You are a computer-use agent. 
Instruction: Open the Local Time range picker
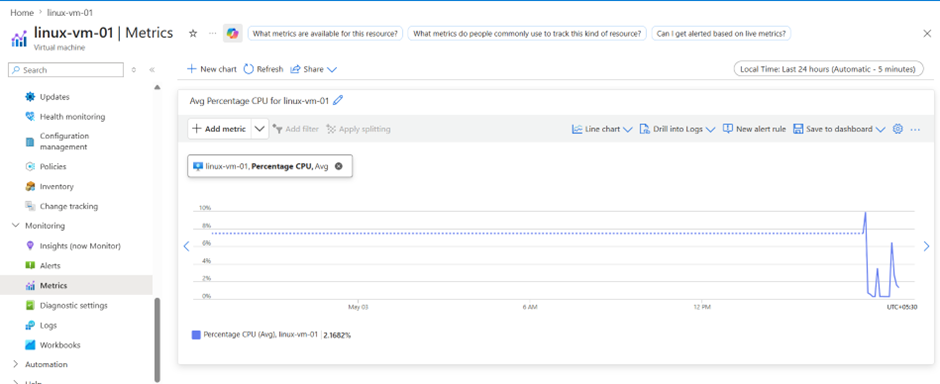828,69
